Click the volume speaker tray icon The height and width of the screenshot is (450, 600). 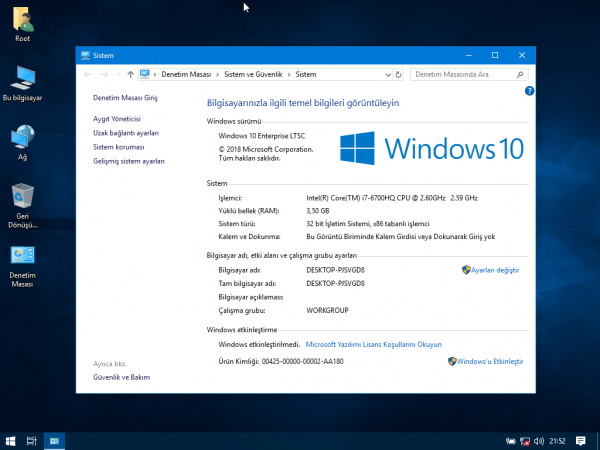click(x=537, y=440)
